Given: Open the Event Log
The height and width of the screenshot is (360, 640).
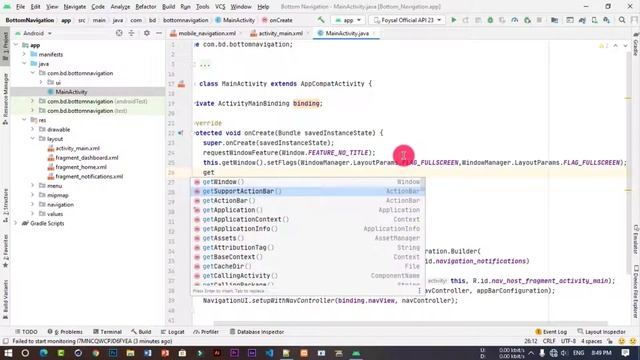Looking at the screenshot, I should point(551,332).
